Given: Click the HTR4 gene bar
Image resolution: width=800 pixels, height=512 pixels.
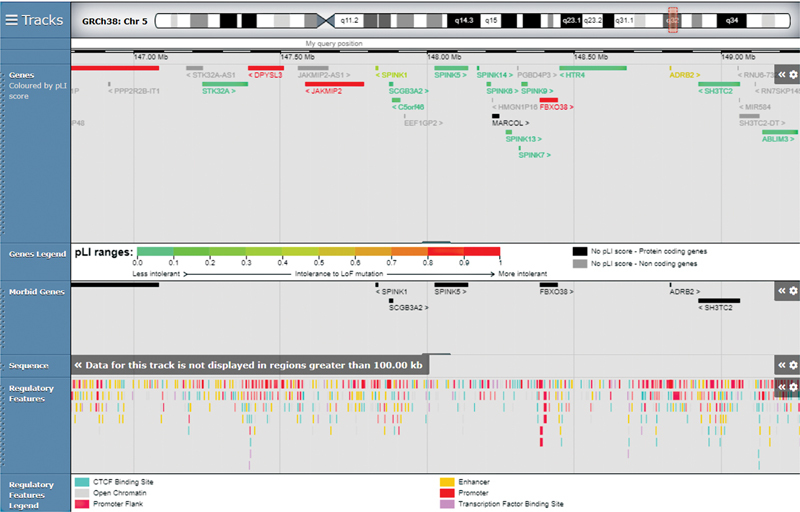Looking at the screenshot, I should [x=592, y=67].
